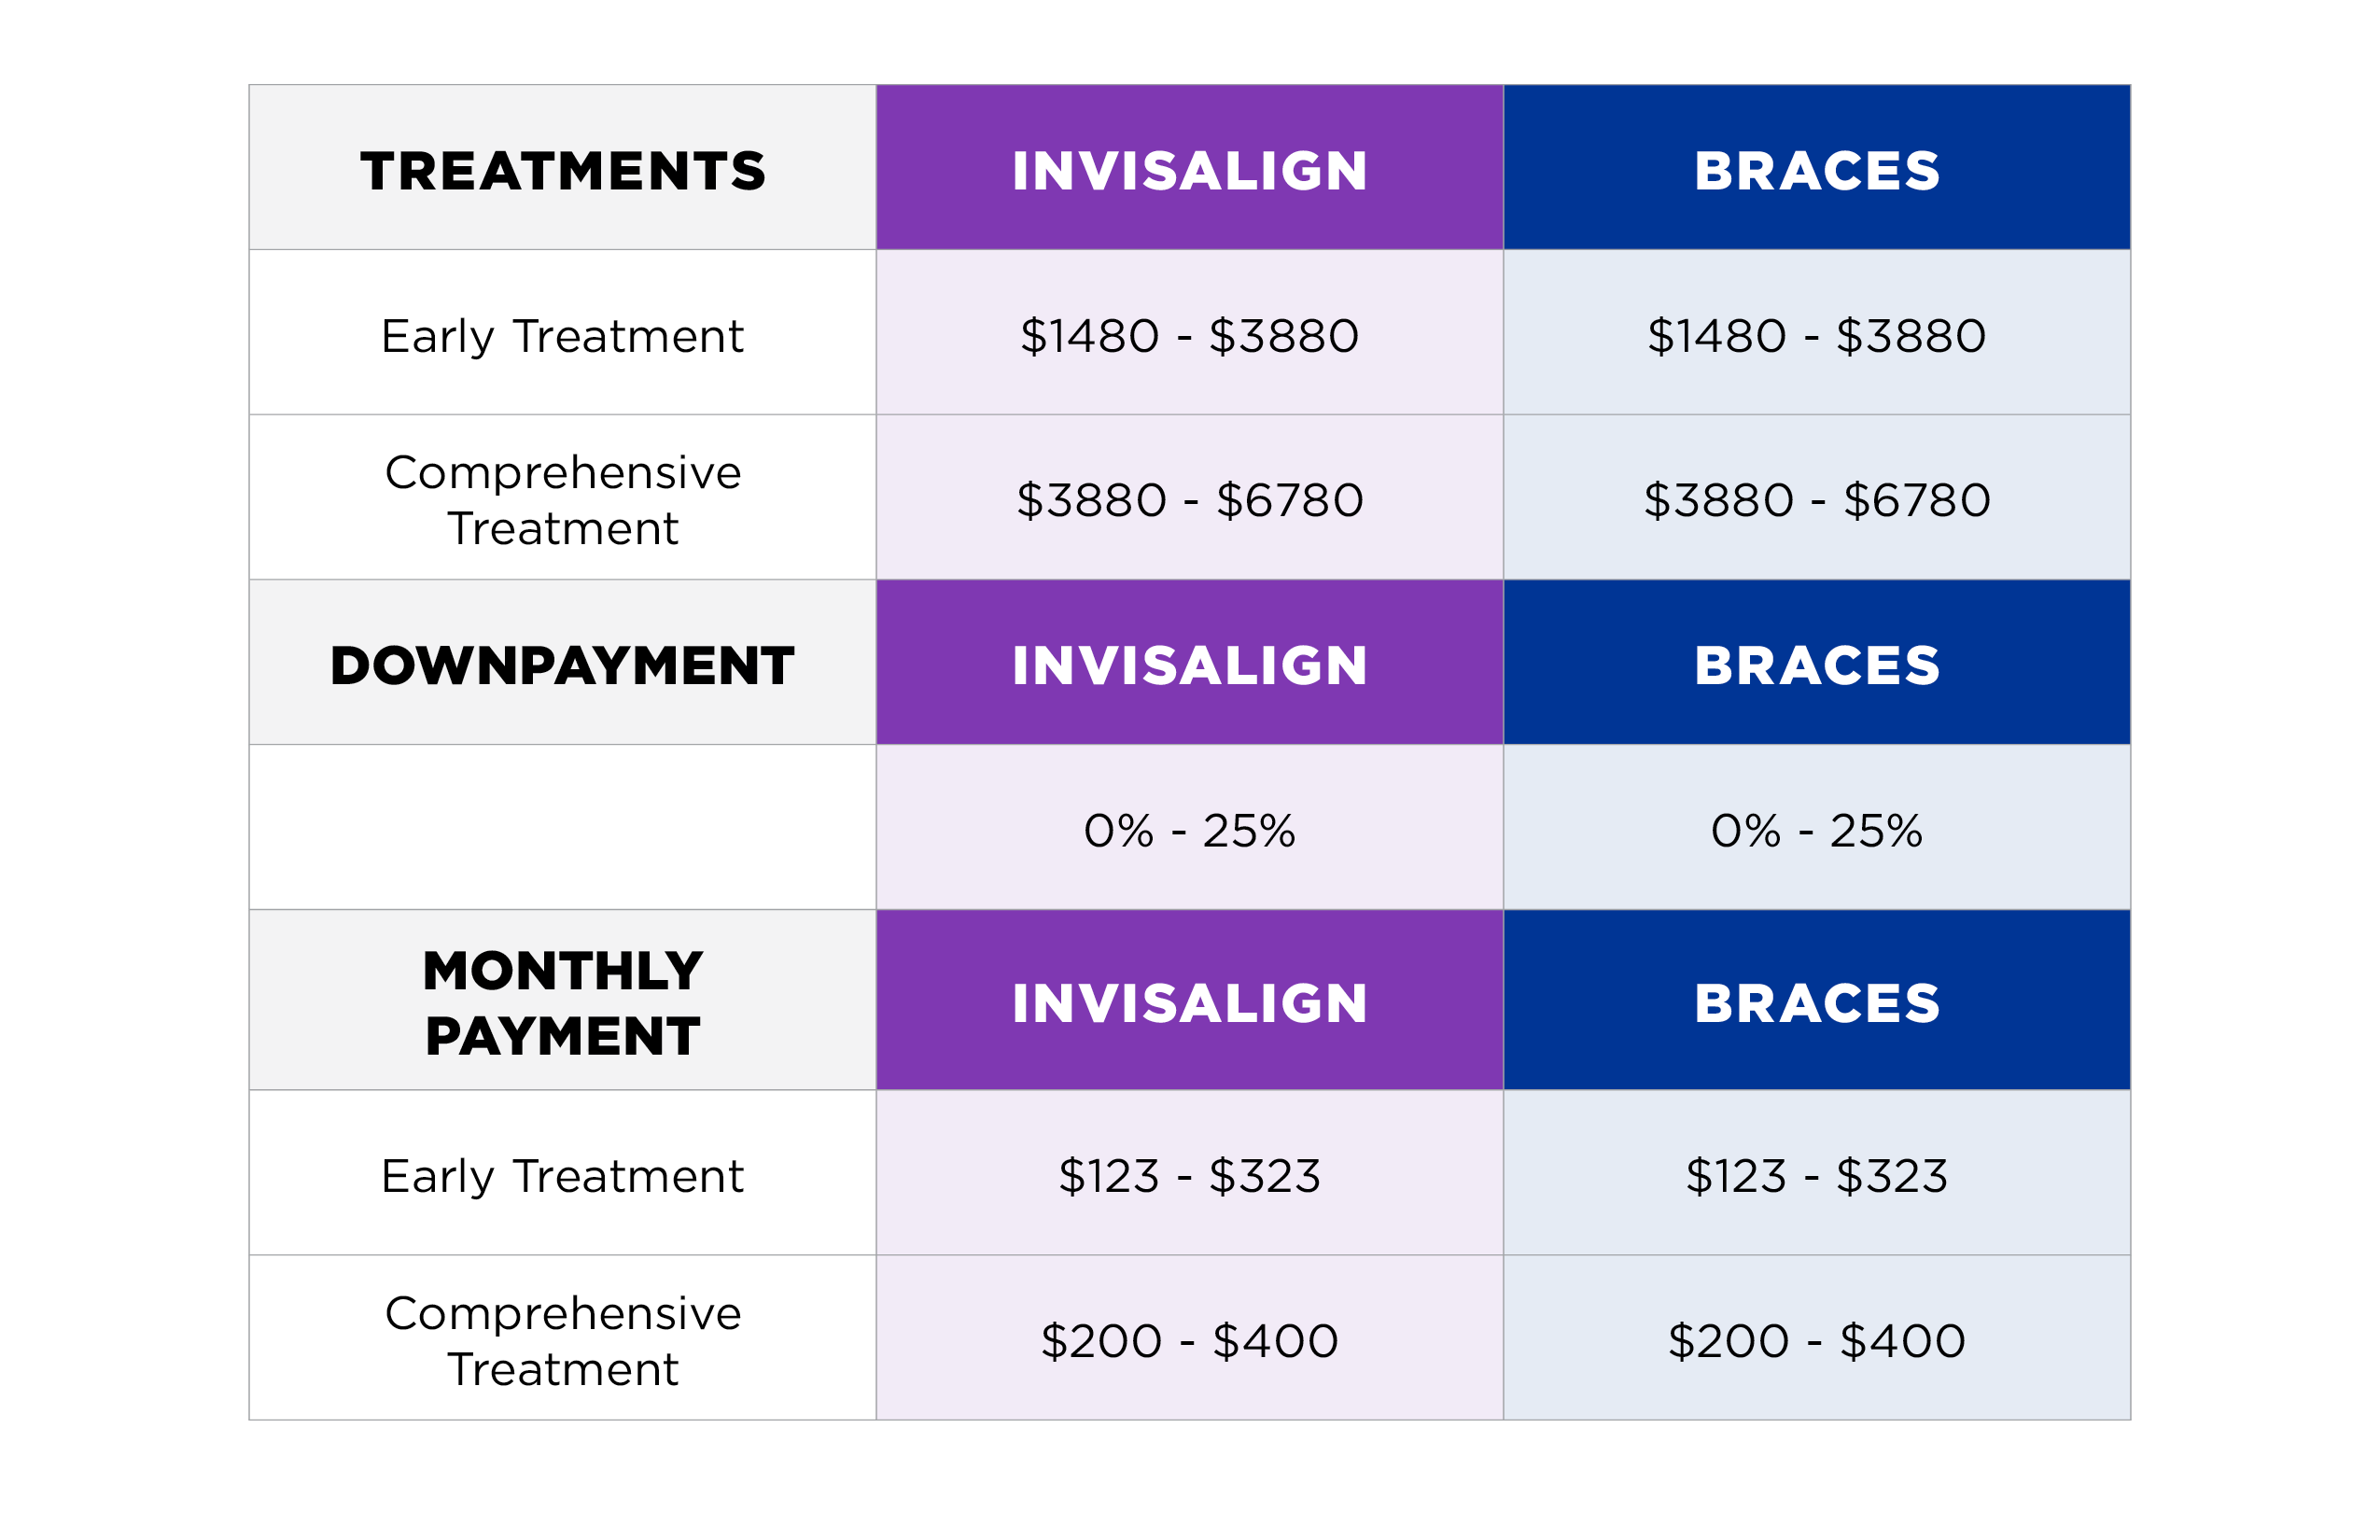Click Braces monthly $200 - $400 cell
Viewport: 2380px width, 1540px height.
1817,1337
